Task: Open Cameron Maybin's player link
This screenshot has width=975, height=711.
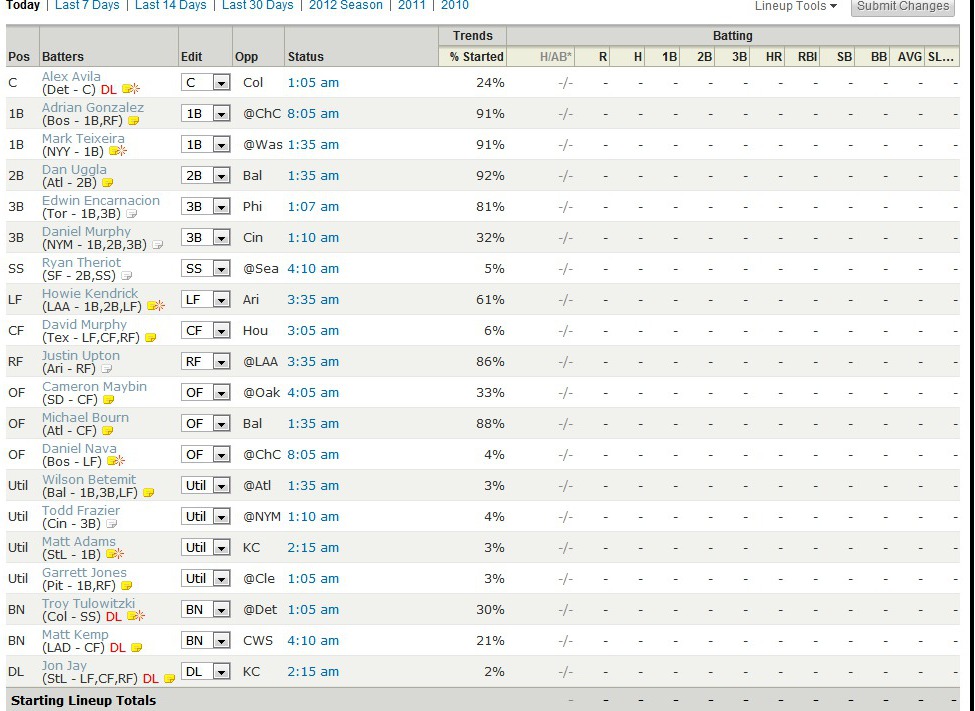Action: [x=95, y=387]
